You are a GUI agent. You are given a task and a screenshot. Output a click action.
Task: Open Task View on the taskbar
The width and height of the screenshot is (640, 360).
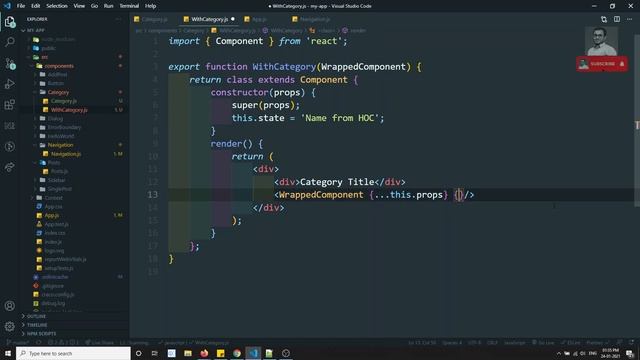coord(155,353)
